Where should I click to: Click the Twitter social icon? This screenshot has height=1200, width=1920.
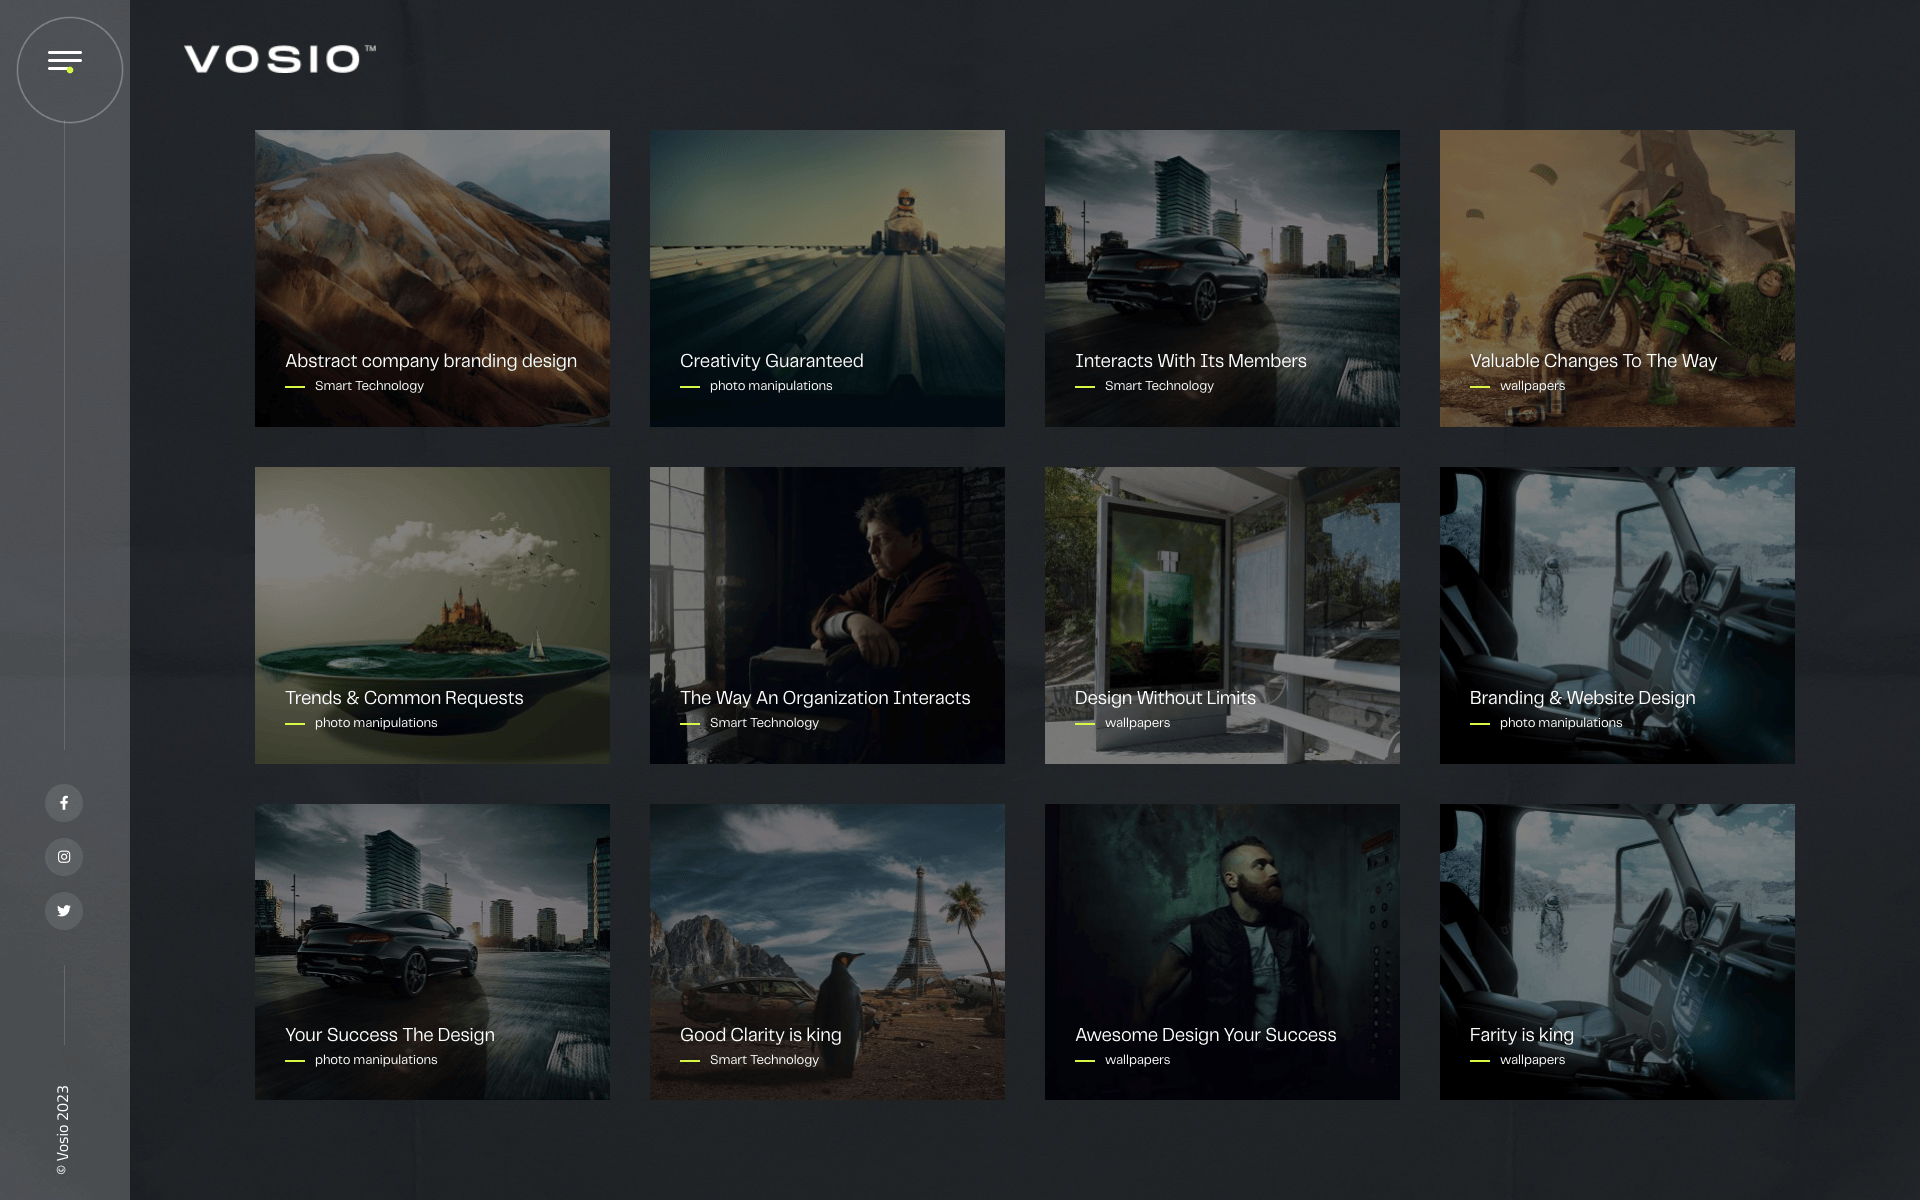click(x=64, y=911)
